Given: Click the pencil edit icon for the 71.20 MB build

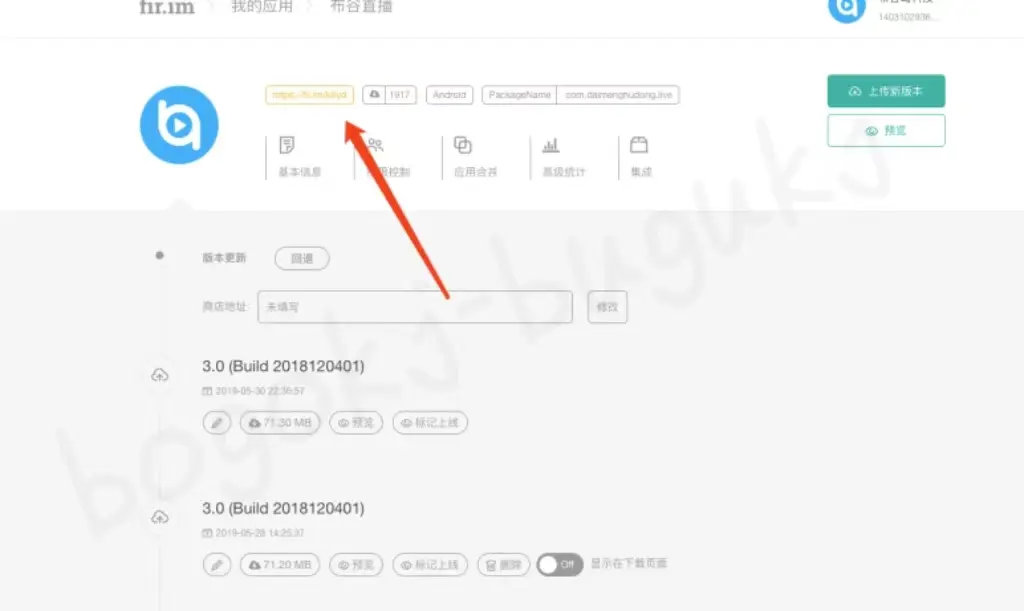Looking at the screenshot, I should point(217,565).
